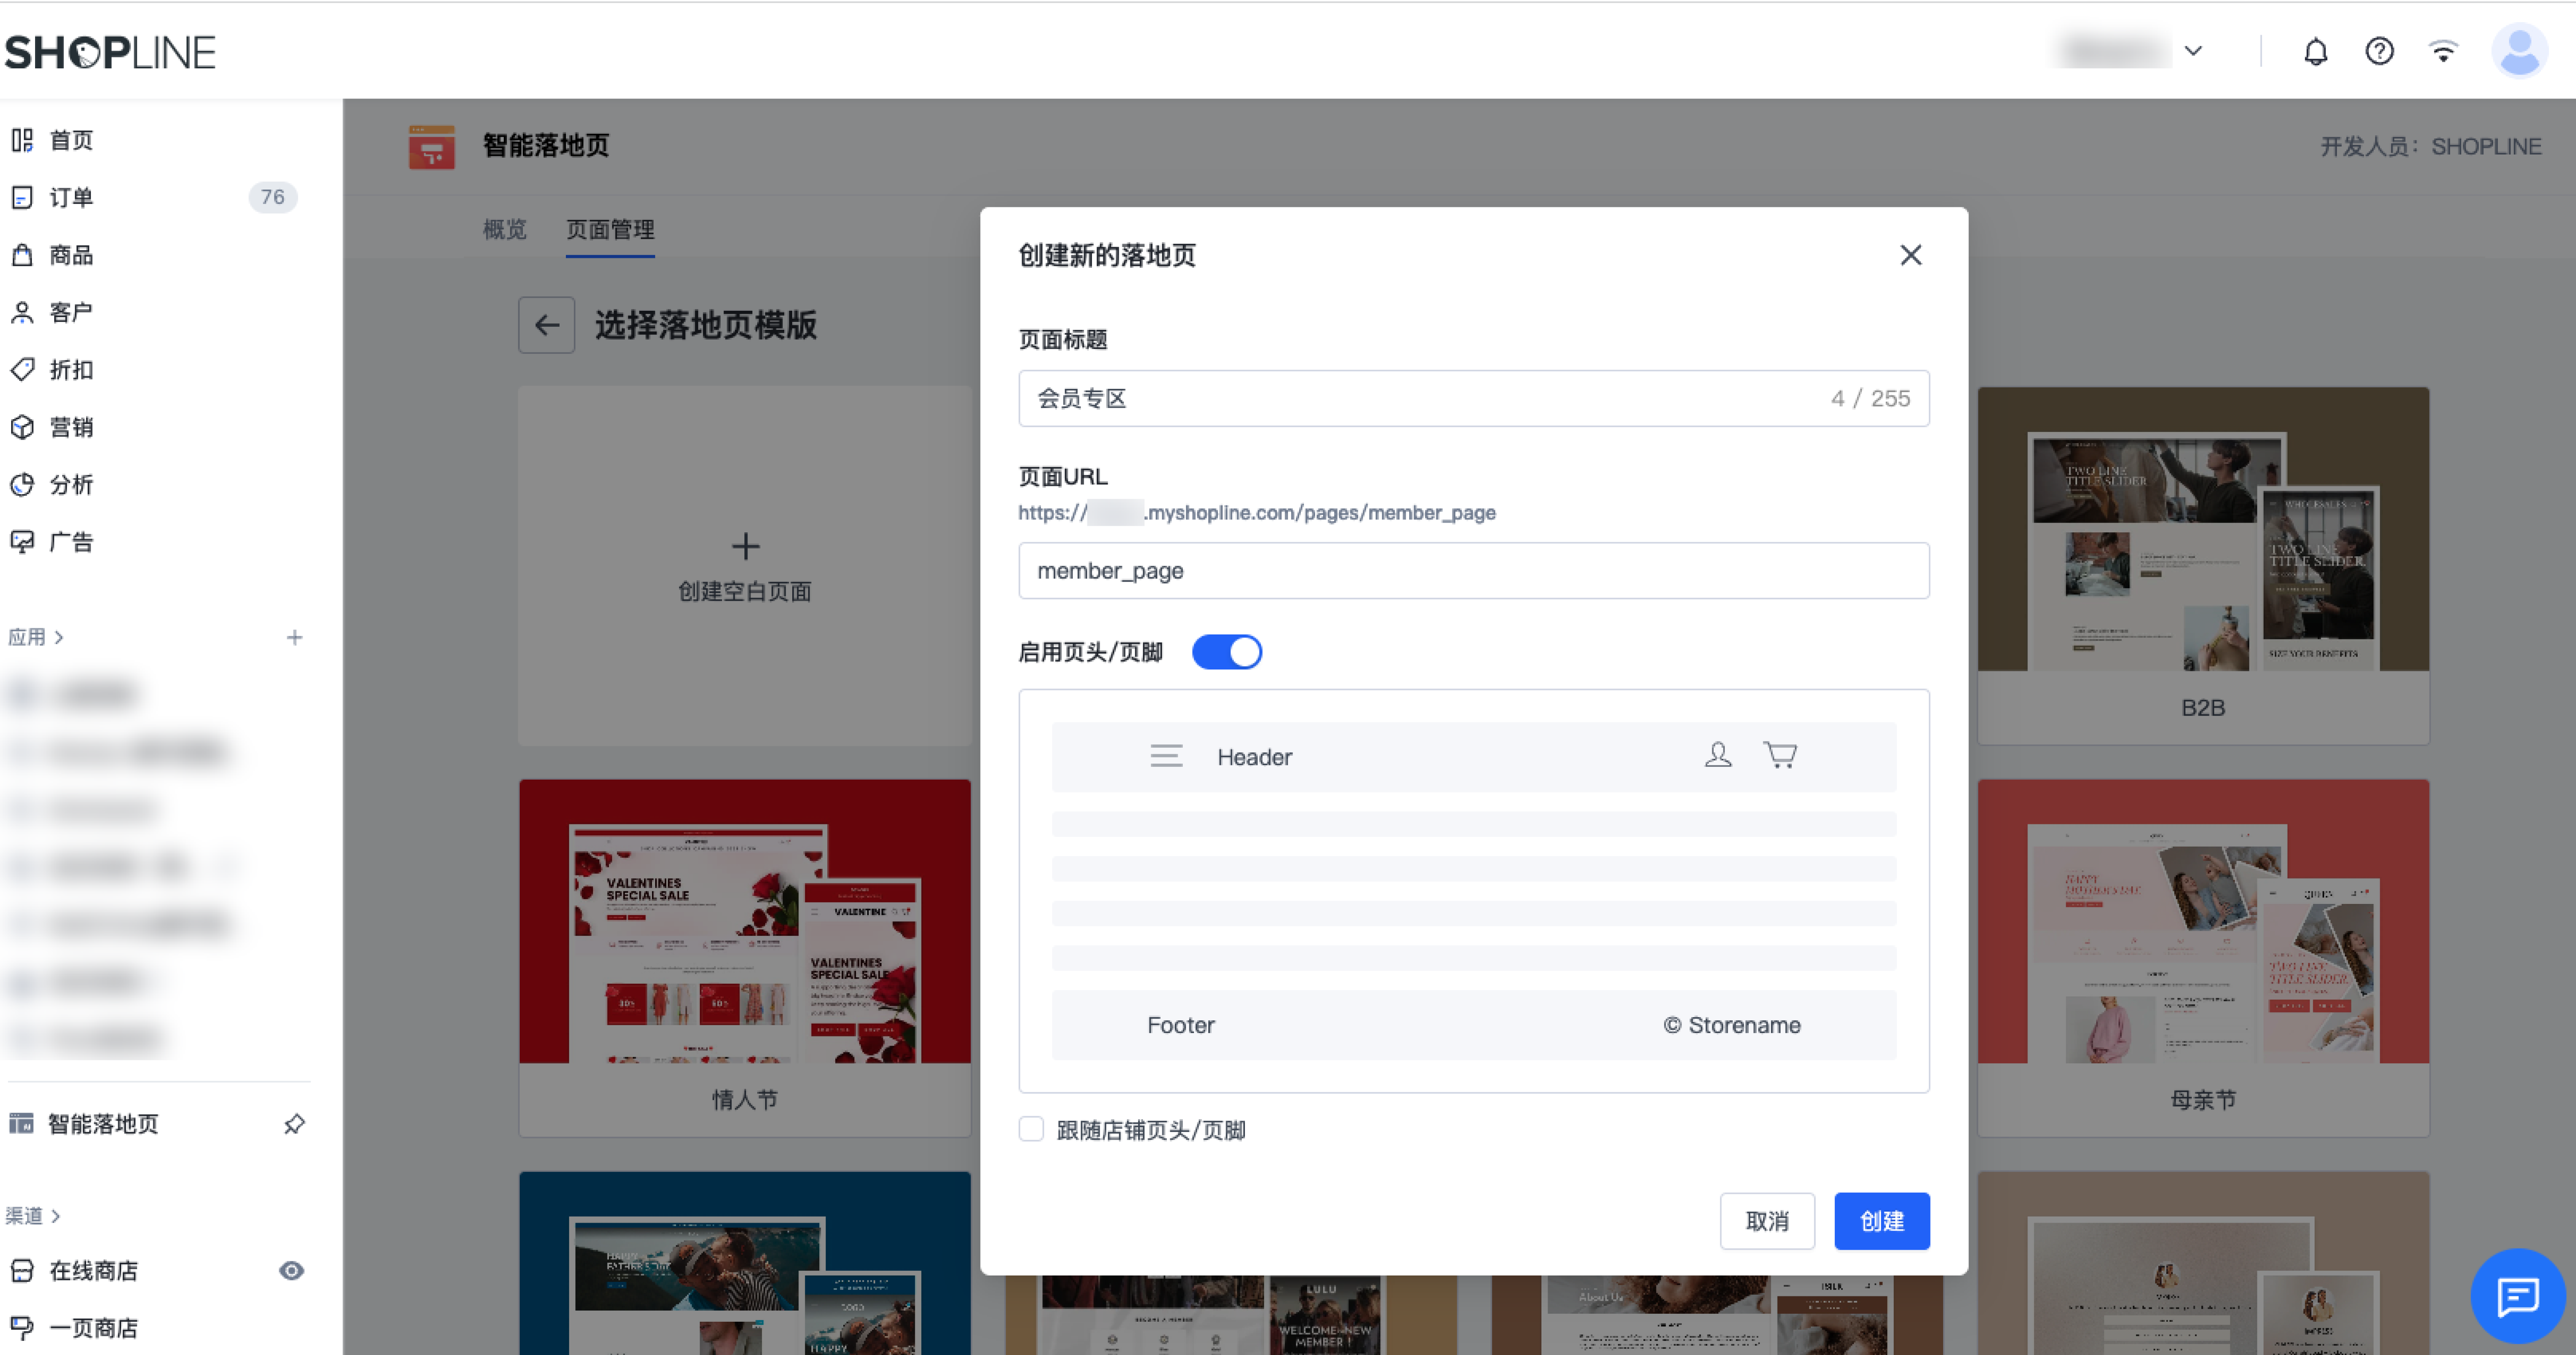This screenshot has width=2576, height=1355.
Task: Expand the 应用 section chevron
Action: [59, 637]
